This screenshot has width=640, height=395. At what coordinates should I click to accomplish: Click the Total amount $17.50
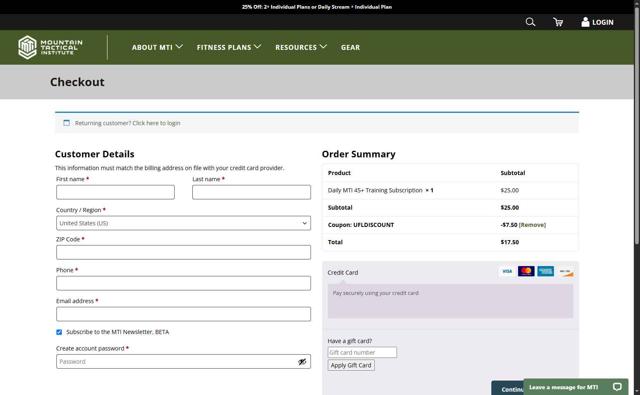tap(510, 242)
